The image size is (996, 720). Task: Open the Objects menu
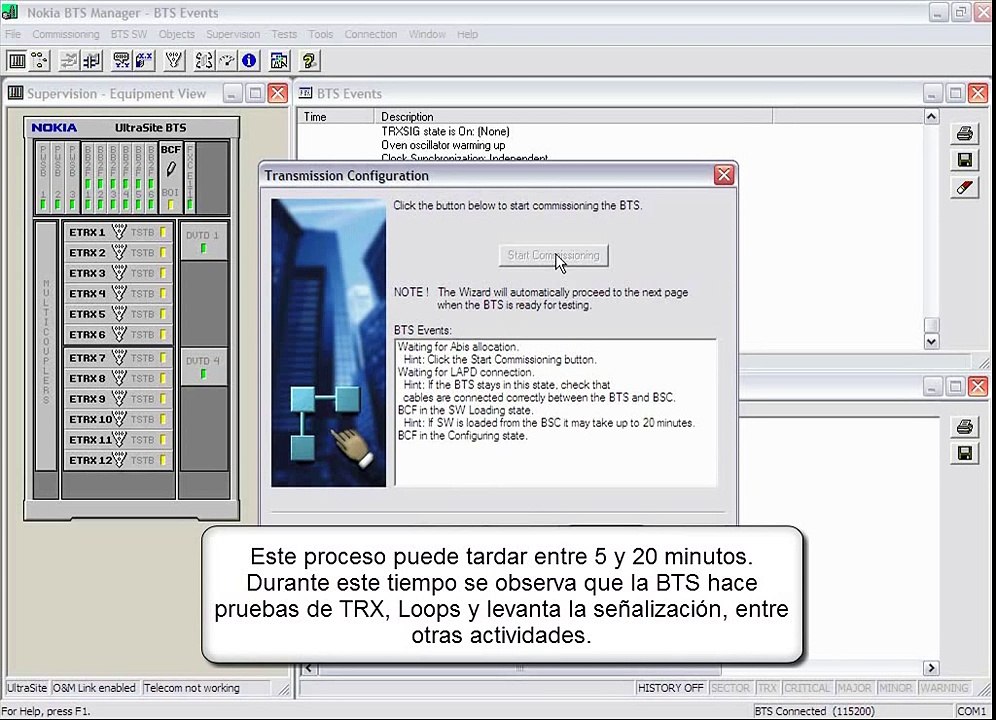(177, 34)
